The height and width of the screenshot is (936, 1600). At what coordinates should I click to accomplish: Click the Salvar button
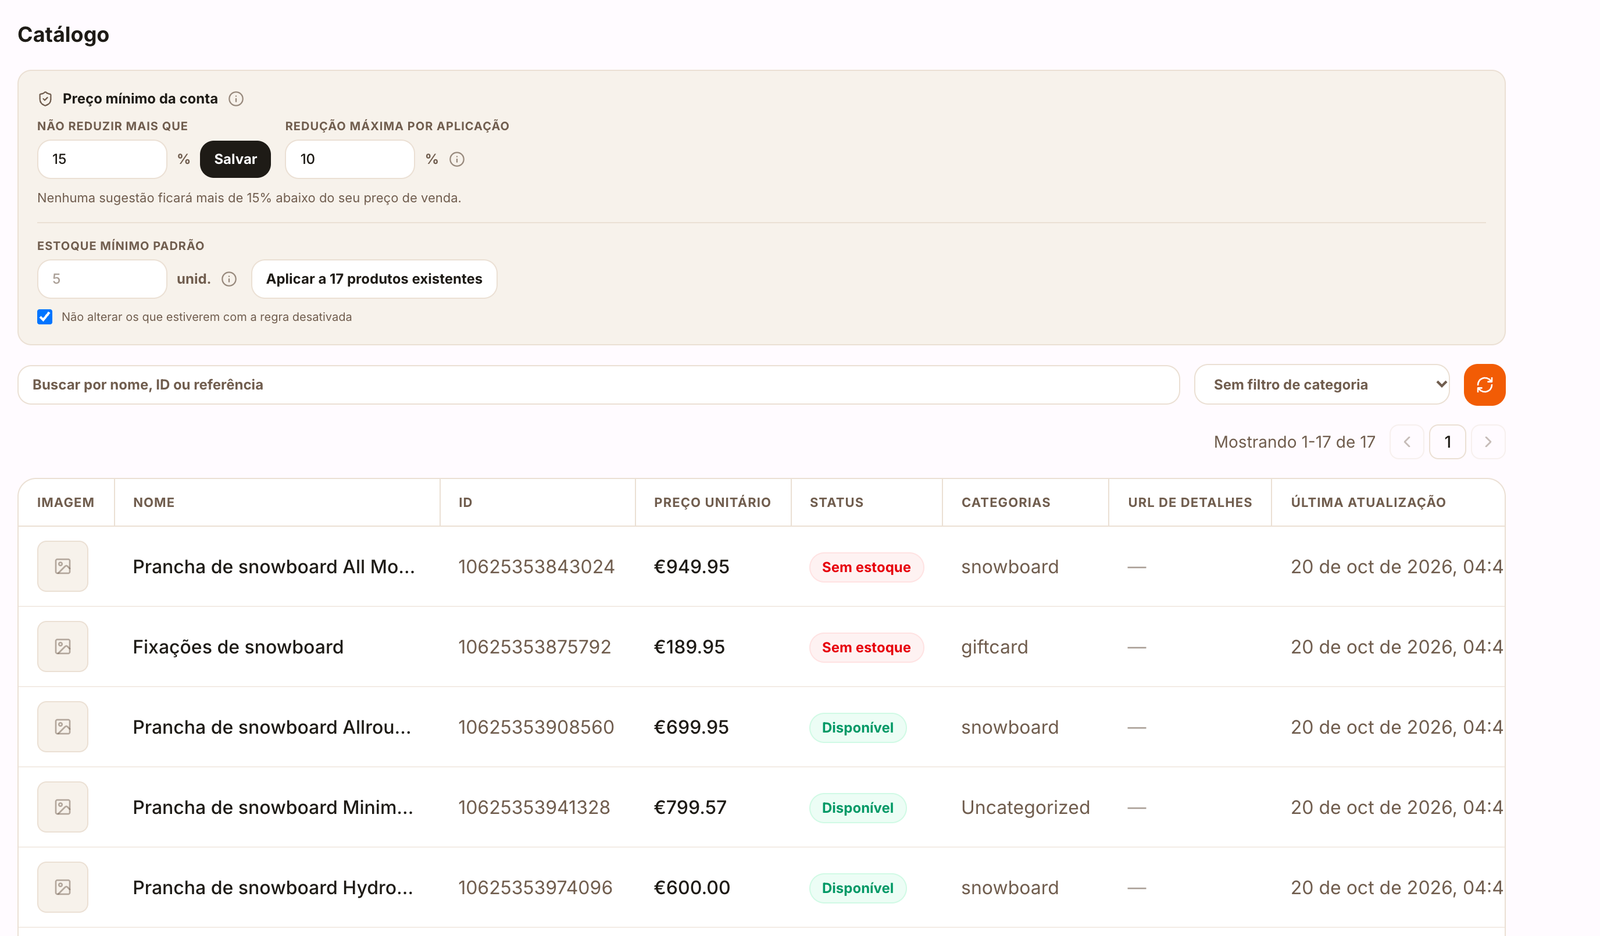tap(235, 159)
